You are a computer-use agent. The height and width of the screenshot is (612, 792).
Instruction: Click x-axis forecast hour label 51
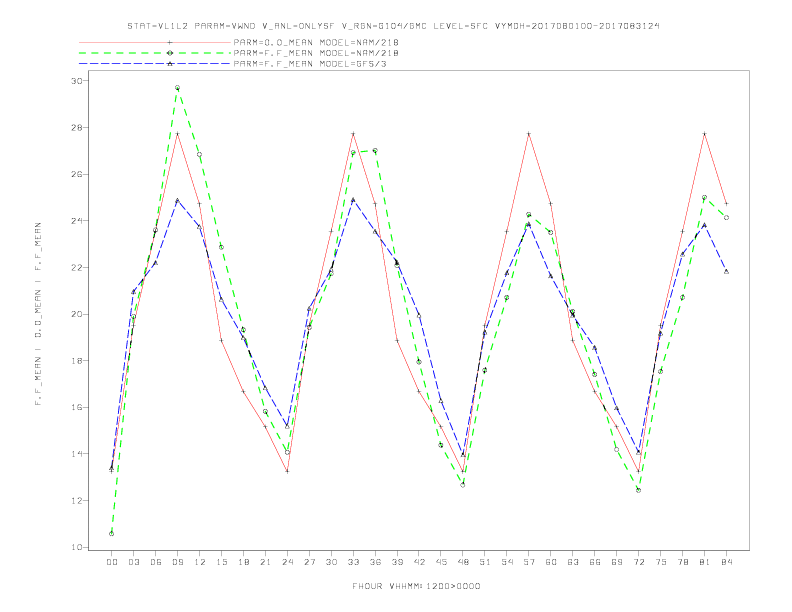(485, 562)
